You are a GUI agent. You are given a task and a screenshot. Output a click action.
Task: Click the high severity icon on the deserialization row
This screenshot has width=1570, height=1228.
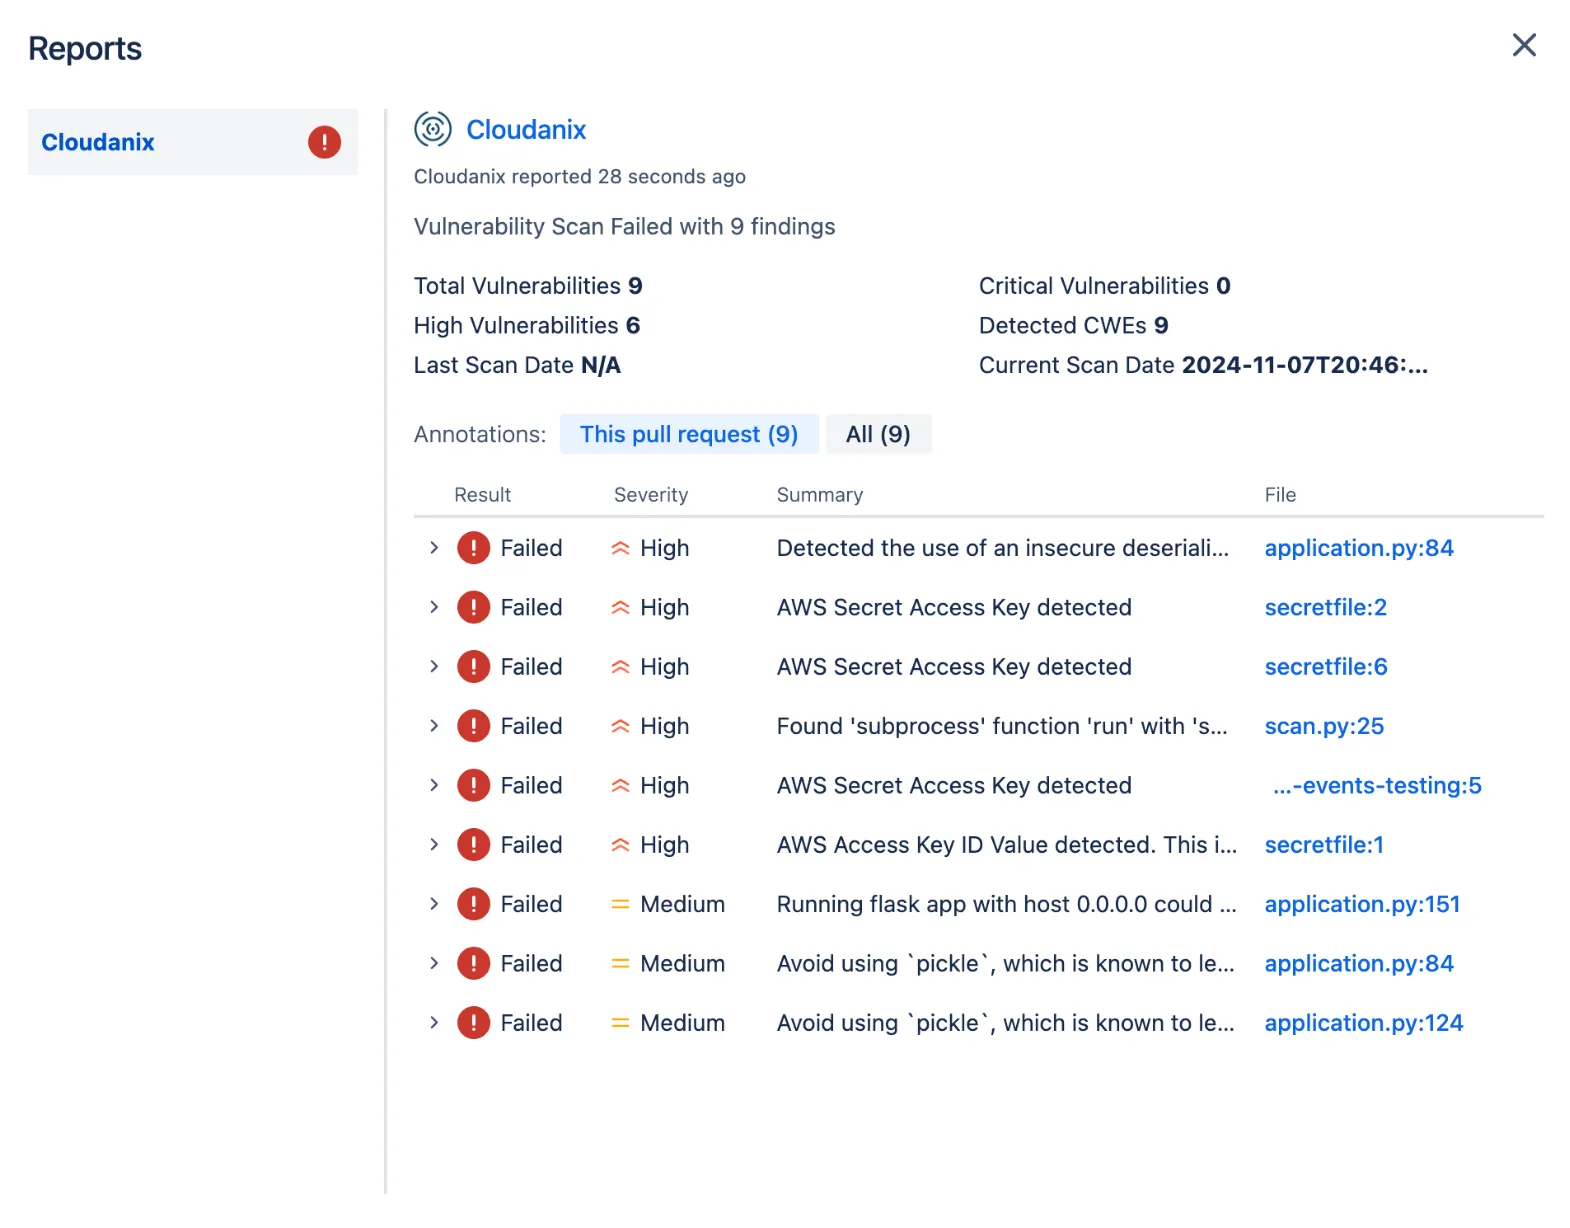tap(620, 548)
